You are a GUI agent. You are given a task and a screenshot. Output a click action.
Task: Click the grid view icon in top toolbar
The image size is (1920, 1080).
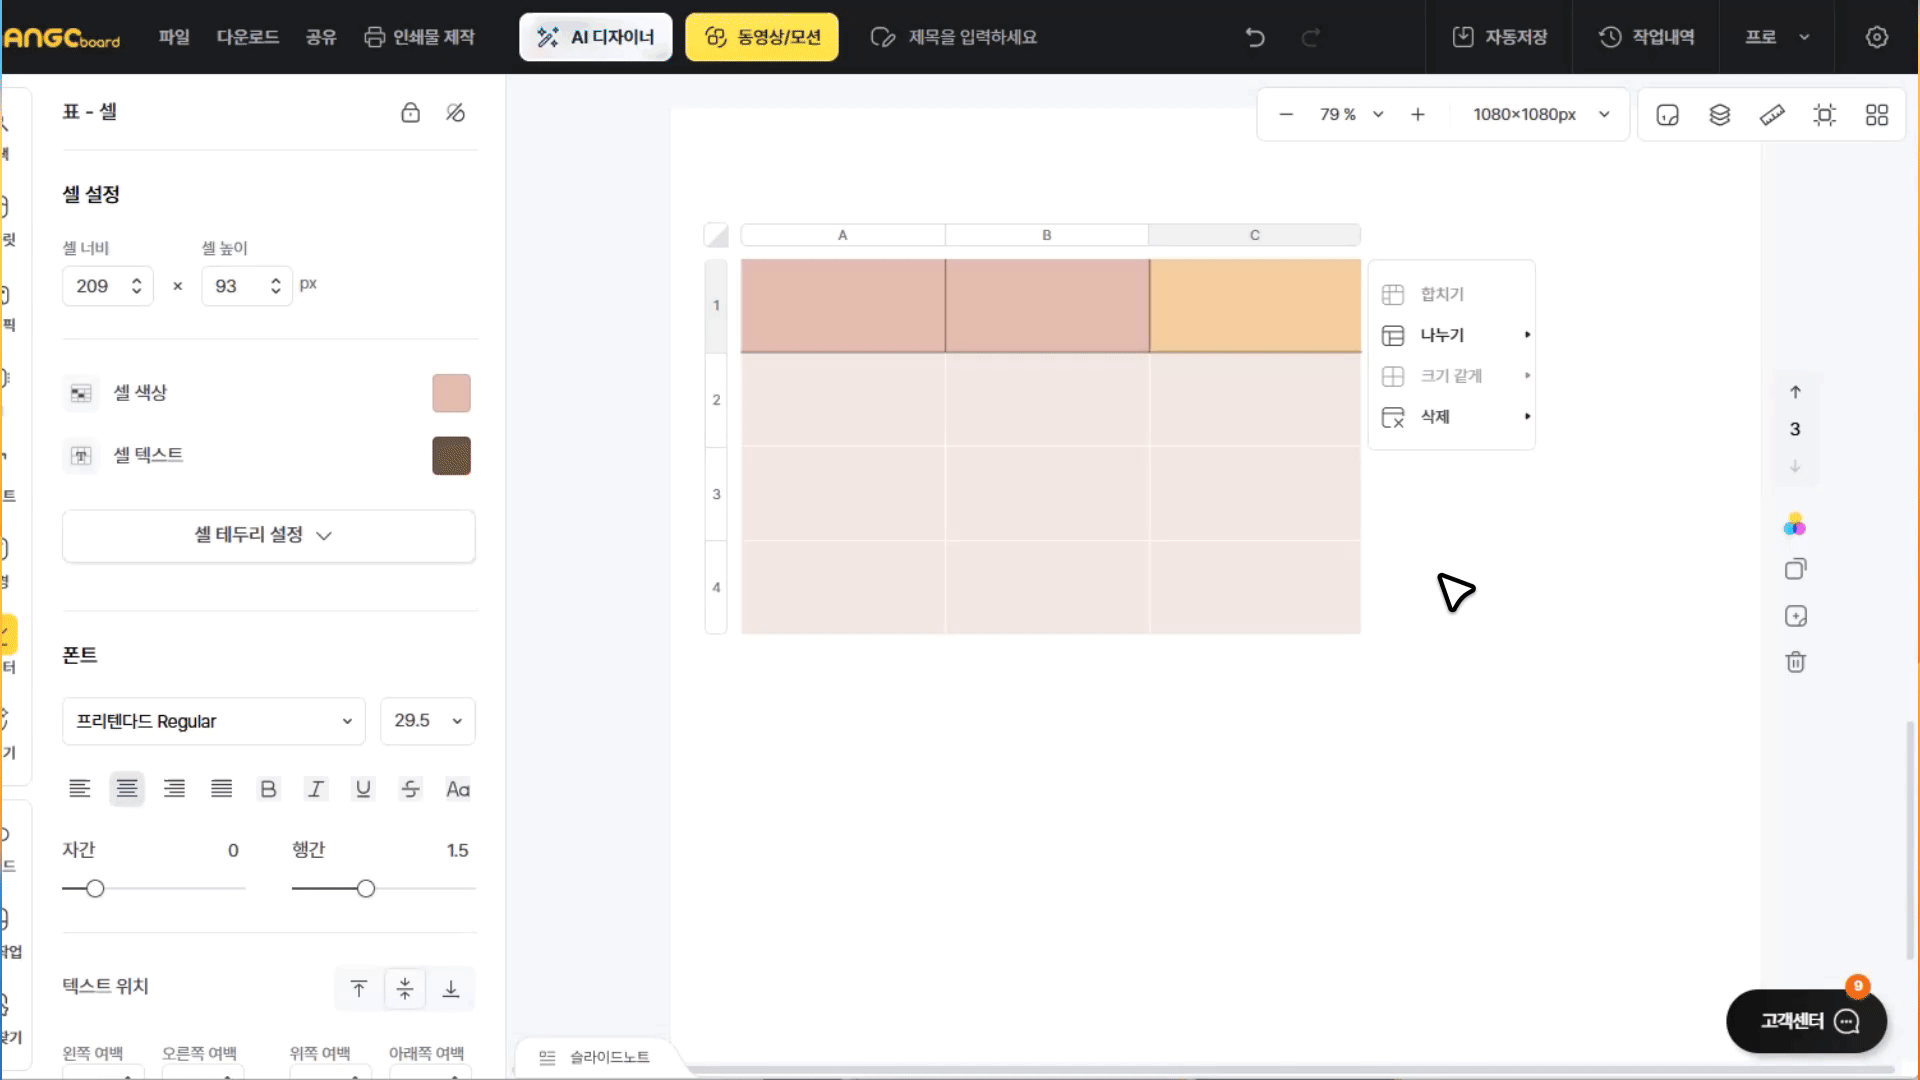pyautogui.click(x=1877, y=115)
